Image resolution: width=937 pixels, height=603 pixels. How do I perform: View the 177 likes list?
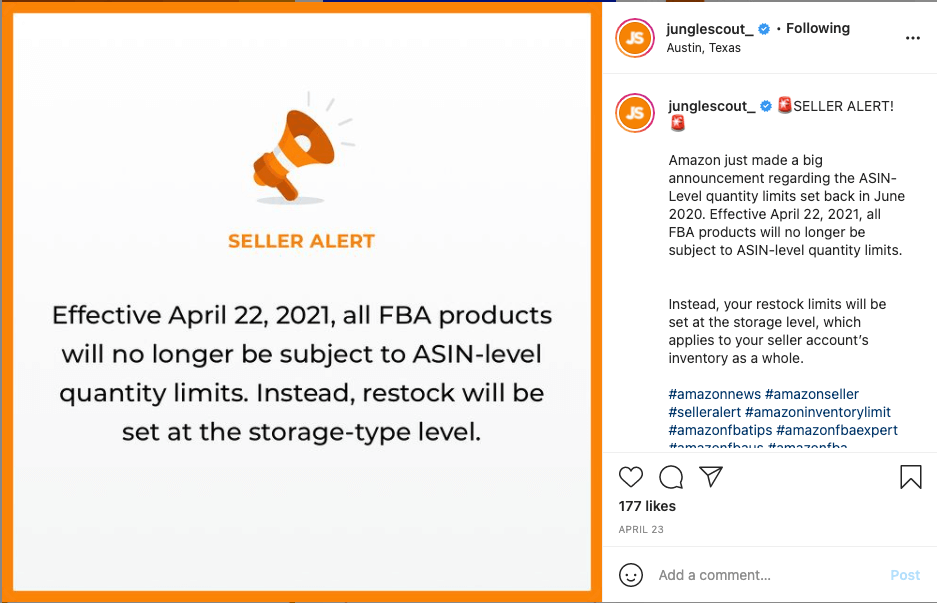[647, 506]
